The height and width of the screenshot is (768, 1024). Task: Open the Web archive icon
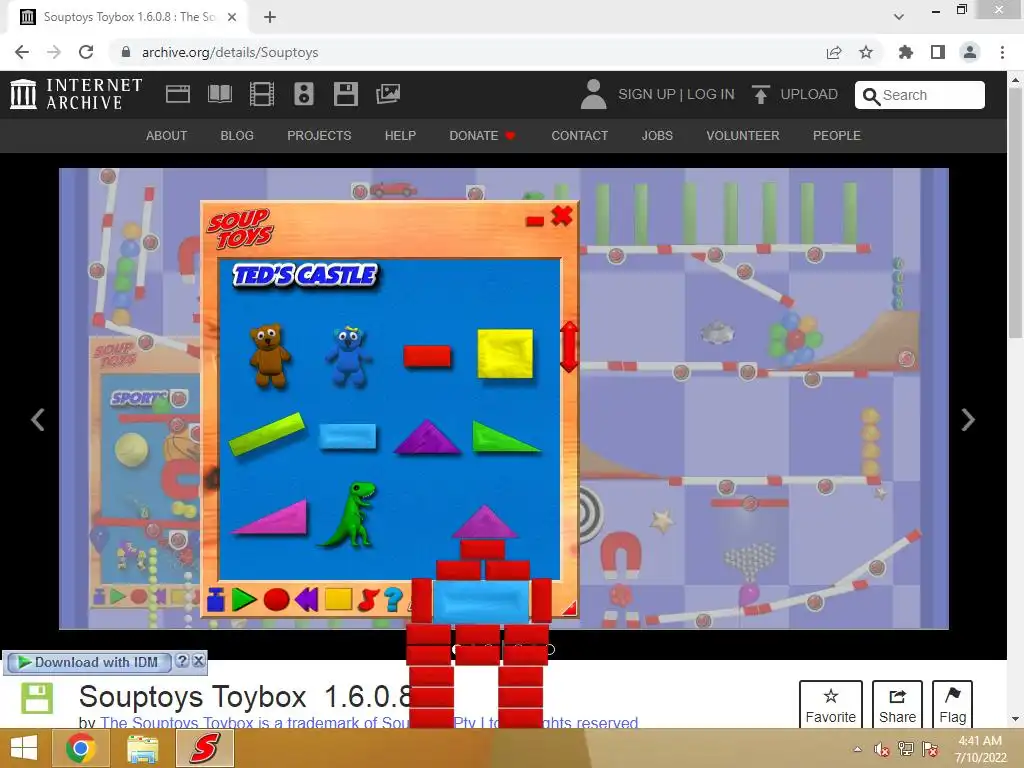point(178,94)
